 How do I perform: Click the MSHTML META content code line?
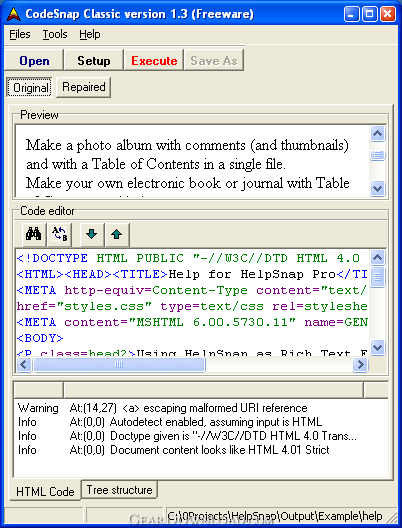pyautogui.click(x=192, y=322)
